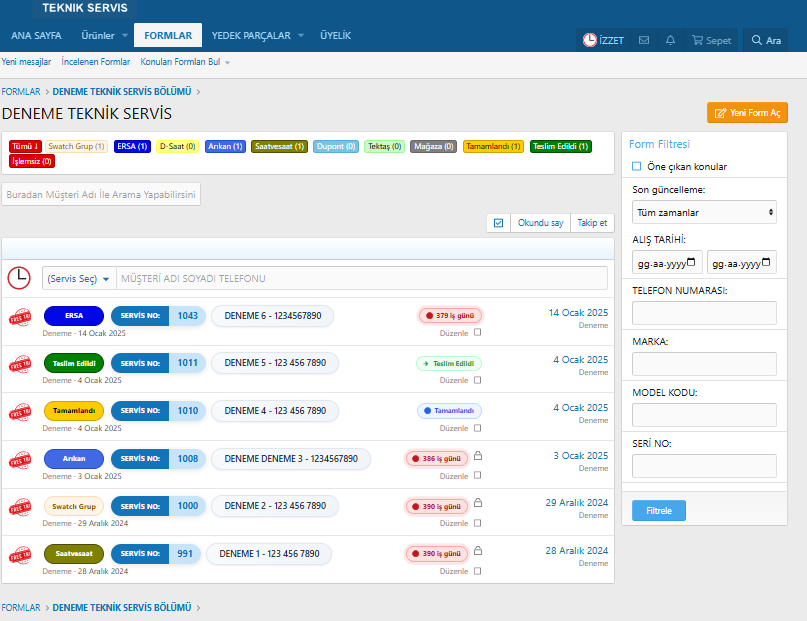This screenshot has width=807, height=621.
Task: Tick the Düzenle checkbox on the DENEME 1 row
Action: pos(478,571)
